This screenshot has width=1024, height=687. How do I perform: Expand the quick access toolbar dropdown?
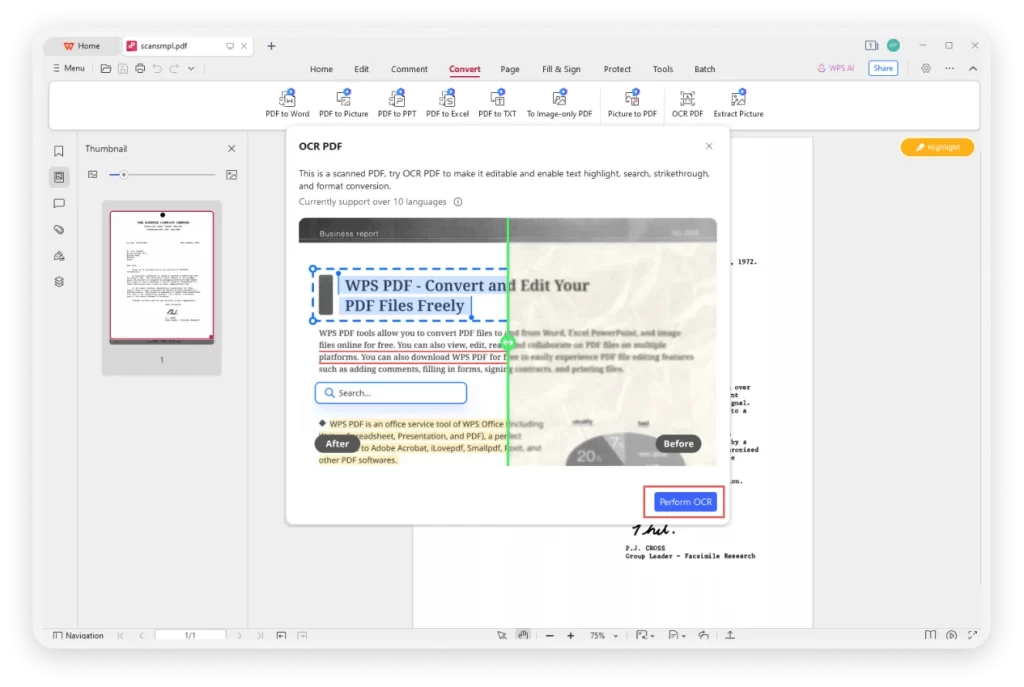[191, 69]
